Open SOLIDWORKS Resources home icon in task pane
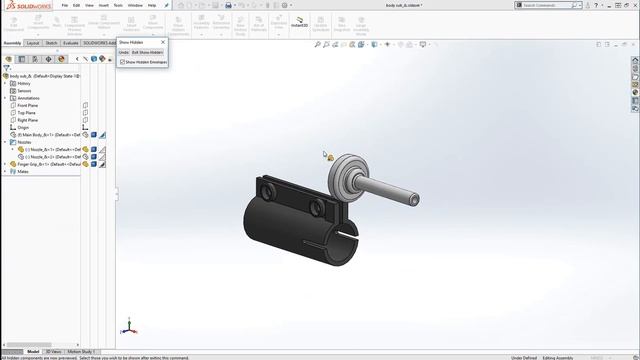640x360 pixels. 635,60
